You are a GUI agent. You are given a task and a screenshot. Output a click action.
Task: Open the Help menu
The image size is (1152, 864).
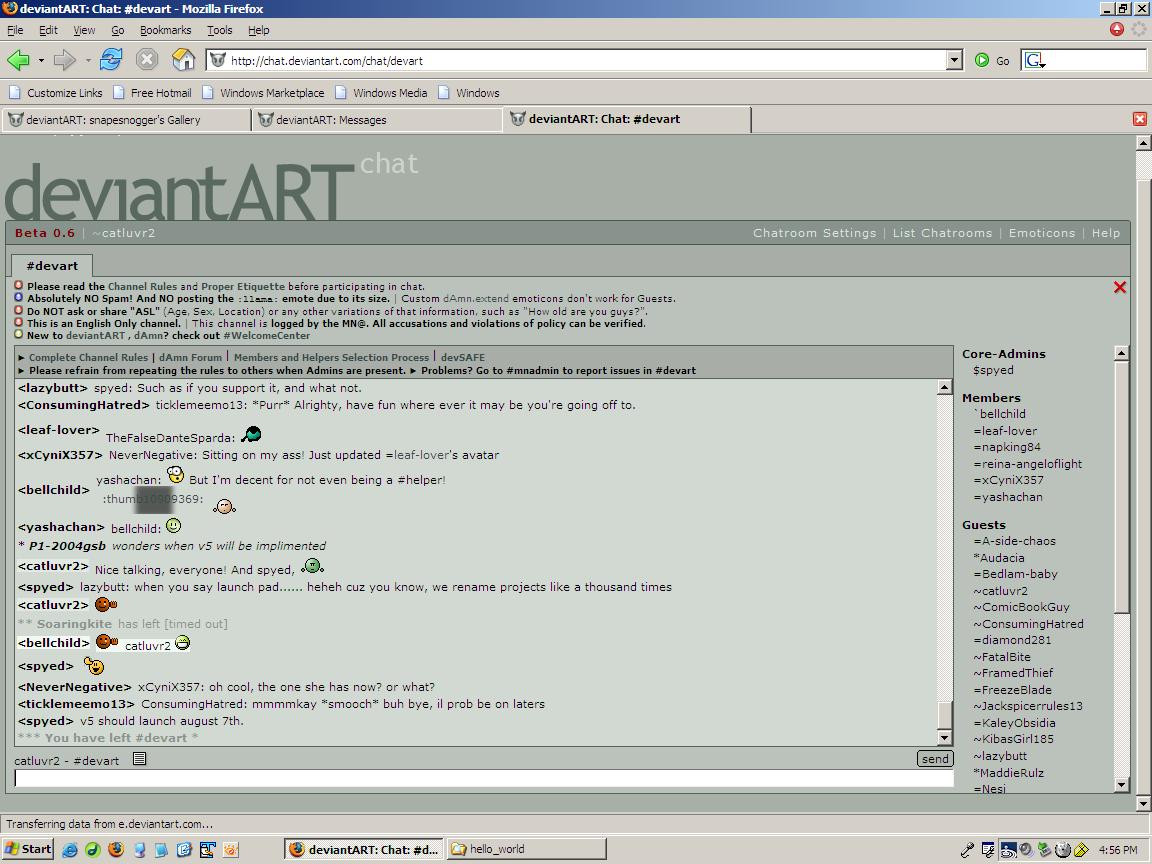point(259,30)
